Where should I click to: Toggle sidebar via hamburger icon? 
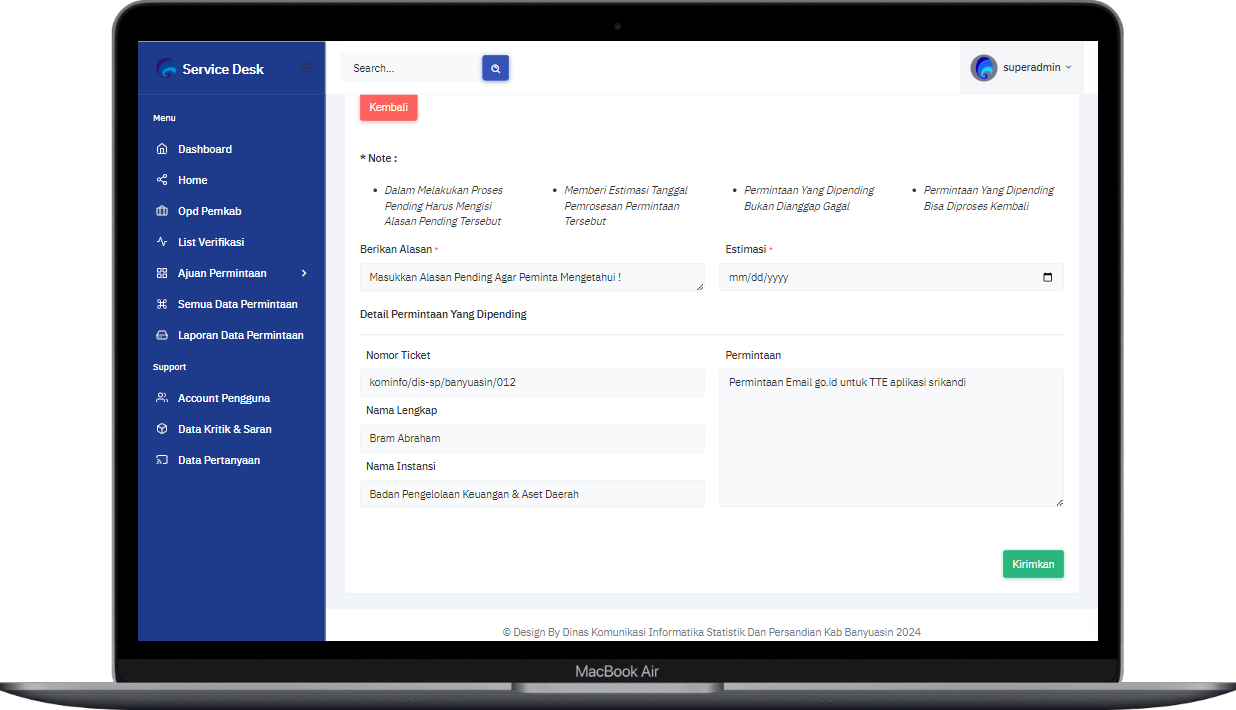coord(306,68)
